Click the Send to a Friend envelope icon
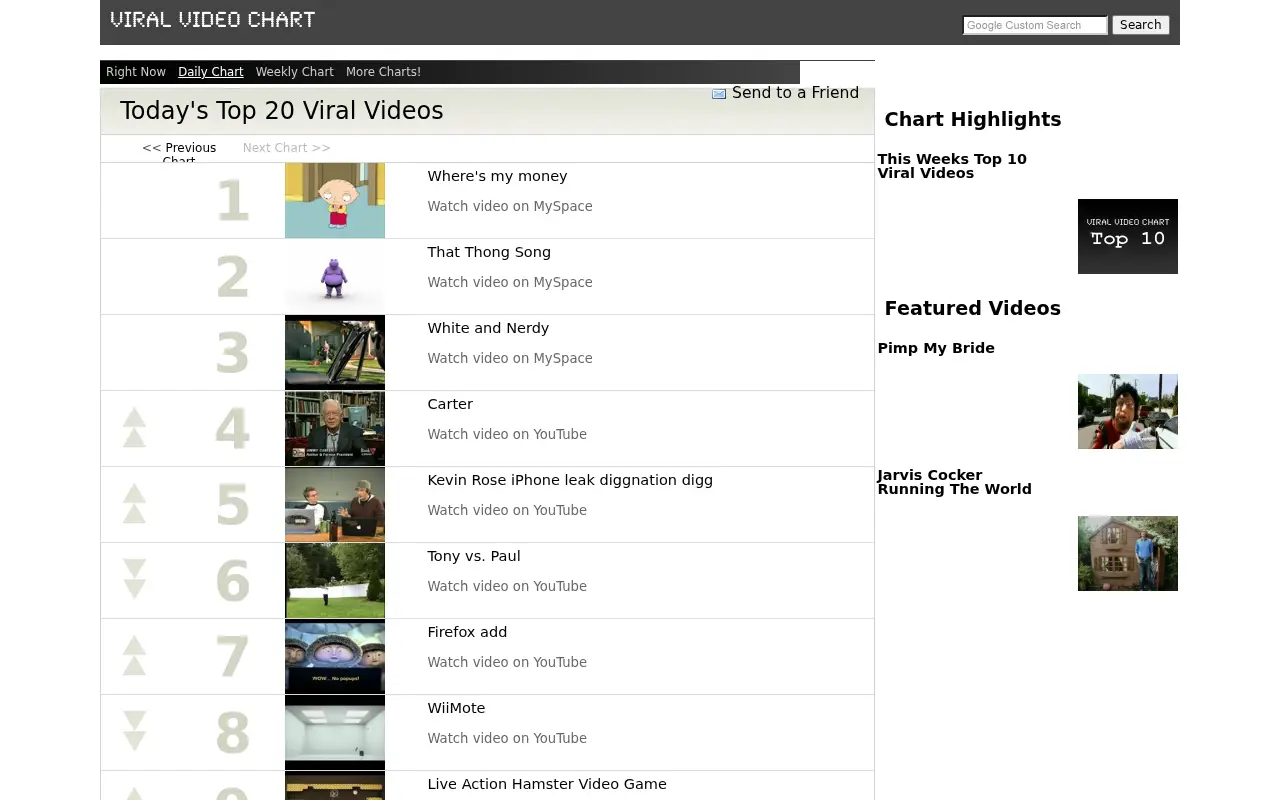 (x=719, y=94)
